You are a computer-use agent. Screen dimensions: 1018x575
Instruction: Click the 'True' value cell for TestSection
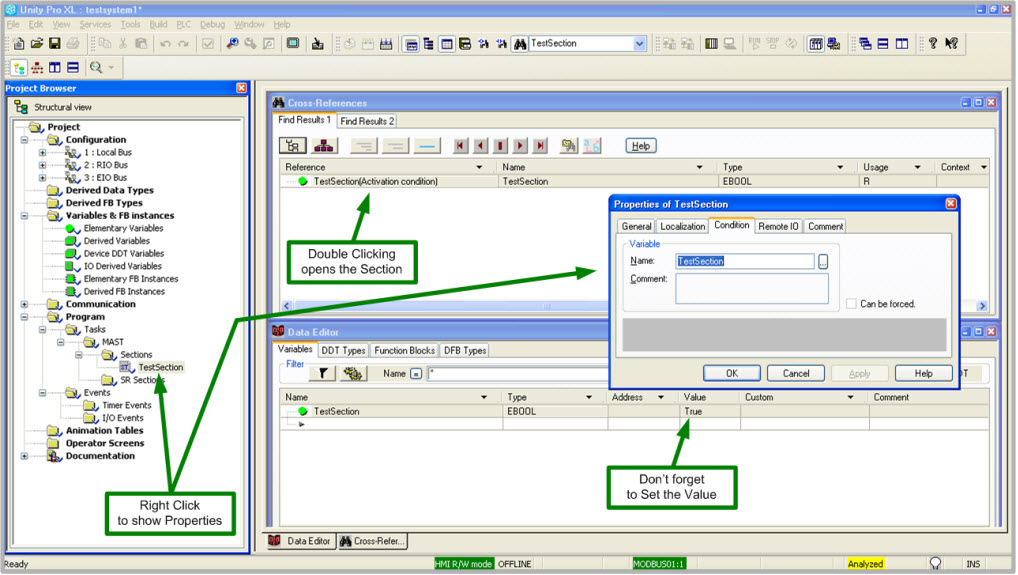pyautogui.click(x=709, y=411)
